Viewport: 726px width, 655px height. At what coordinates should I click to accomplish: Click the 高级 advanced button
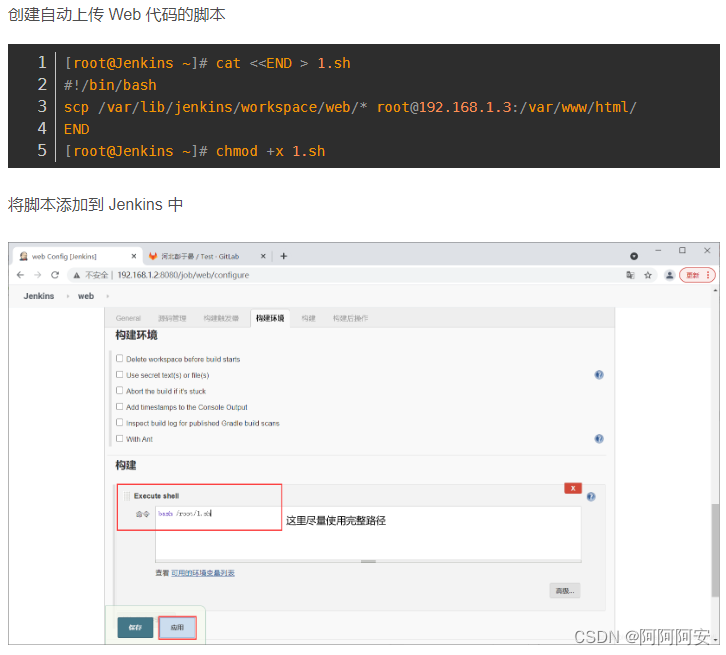tap(565, 591)
